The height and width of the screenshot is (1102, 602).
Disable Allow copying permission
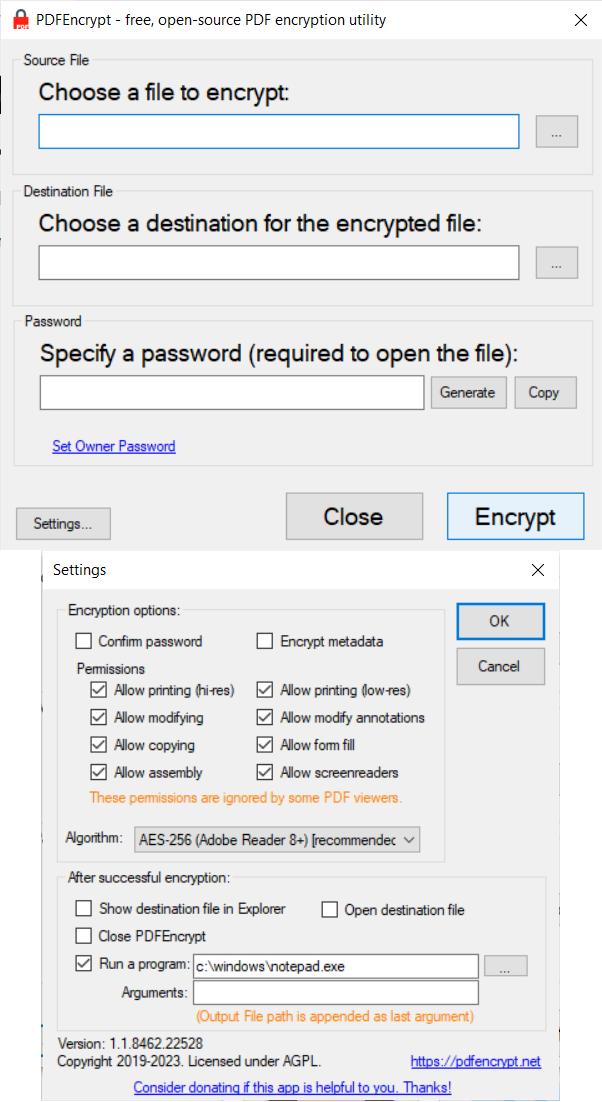click(x=99, y=745)
